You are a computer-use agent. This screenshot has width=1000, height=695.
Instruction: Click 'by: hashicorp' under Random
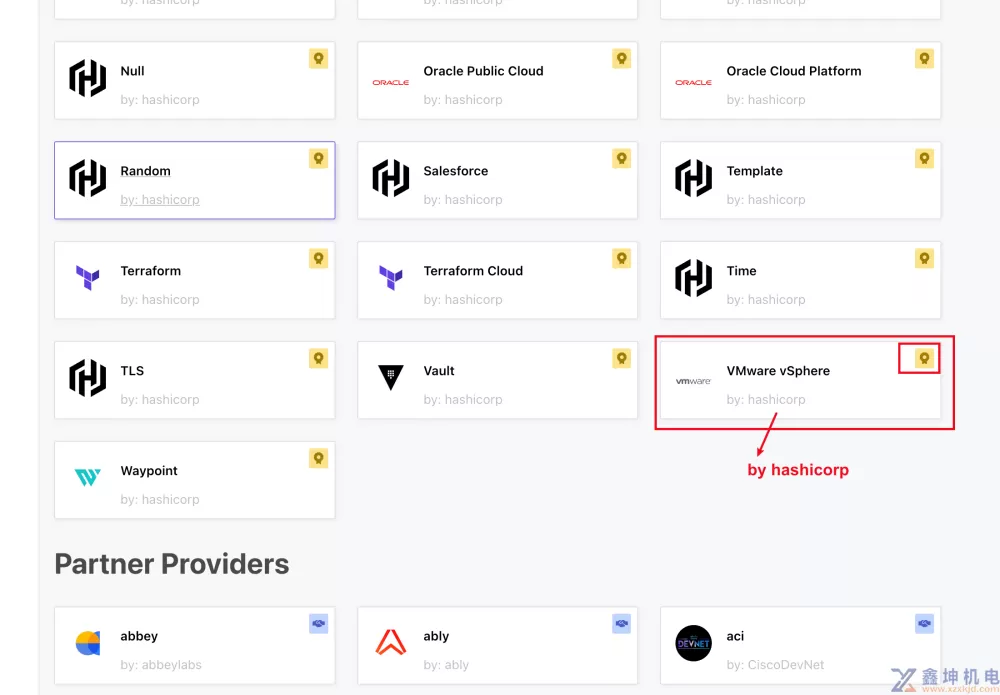pyautogui.click(x=159, y=200)
